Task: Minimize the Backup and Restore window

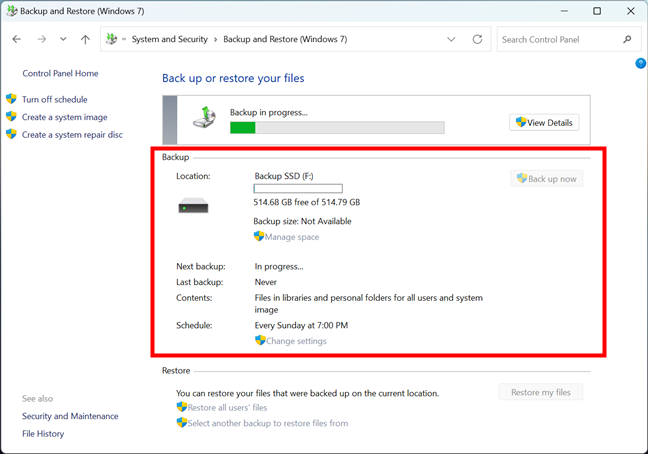Action: click(564, 11)
